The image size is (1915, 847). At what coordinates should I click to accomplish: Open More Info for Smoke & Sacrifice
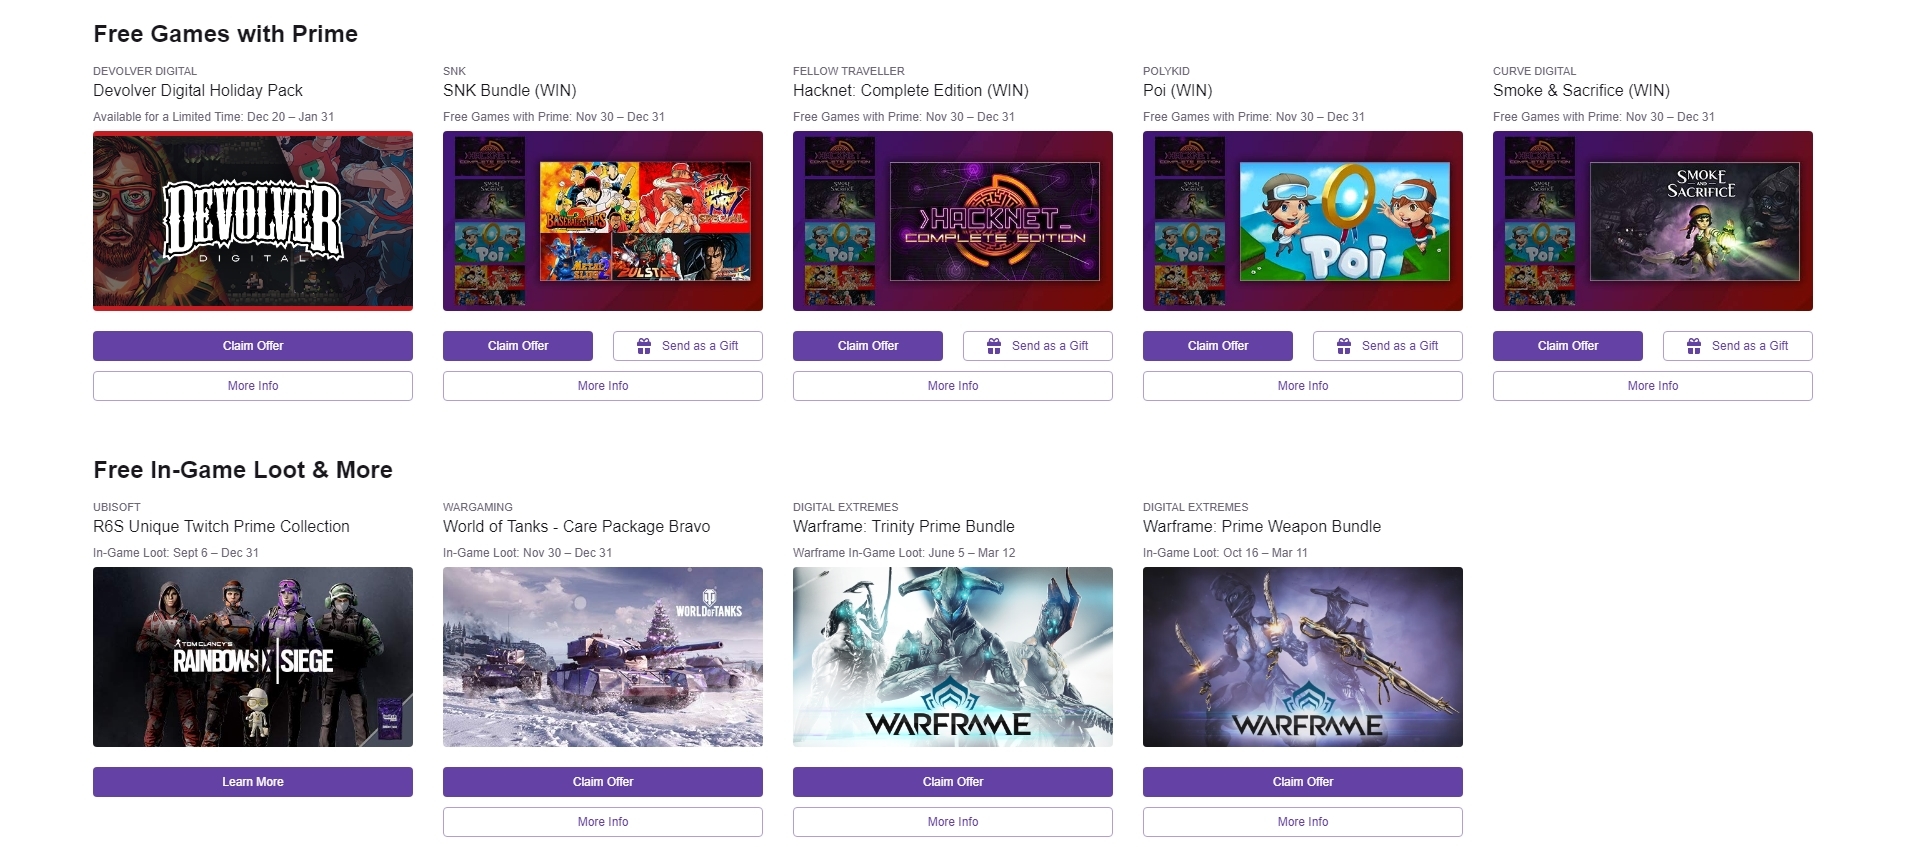[x=1653, y=386]
